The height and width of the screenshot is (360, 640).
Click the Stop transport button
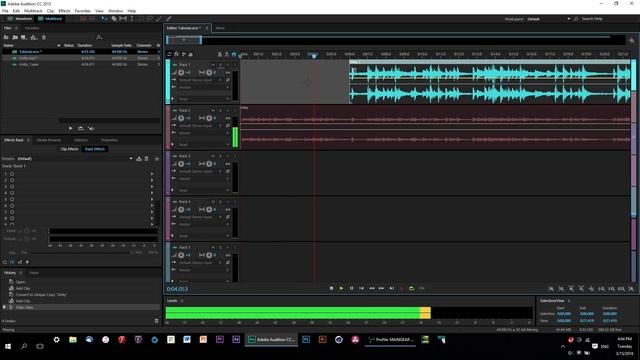click(331, 288)
